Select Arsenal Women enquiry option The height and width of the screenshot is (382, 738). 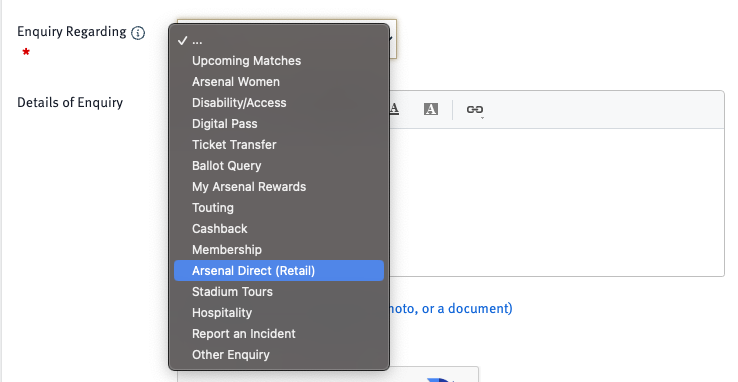click(x=279, y=82)
